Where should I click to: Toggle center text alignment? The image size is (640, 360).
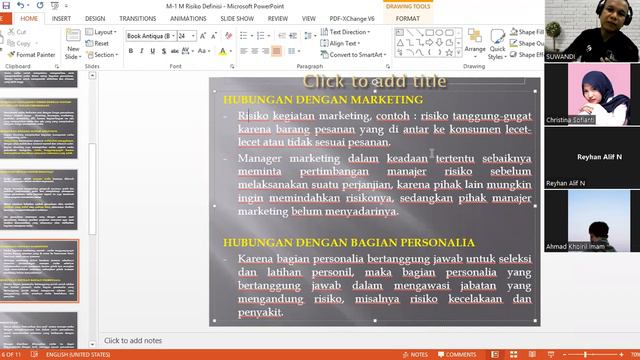pyautogui.click(x=255, y=51)
